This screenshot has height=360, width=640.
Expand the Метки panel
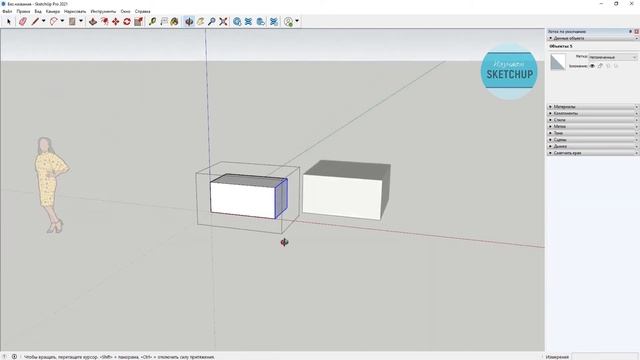[x=593, y=127]
